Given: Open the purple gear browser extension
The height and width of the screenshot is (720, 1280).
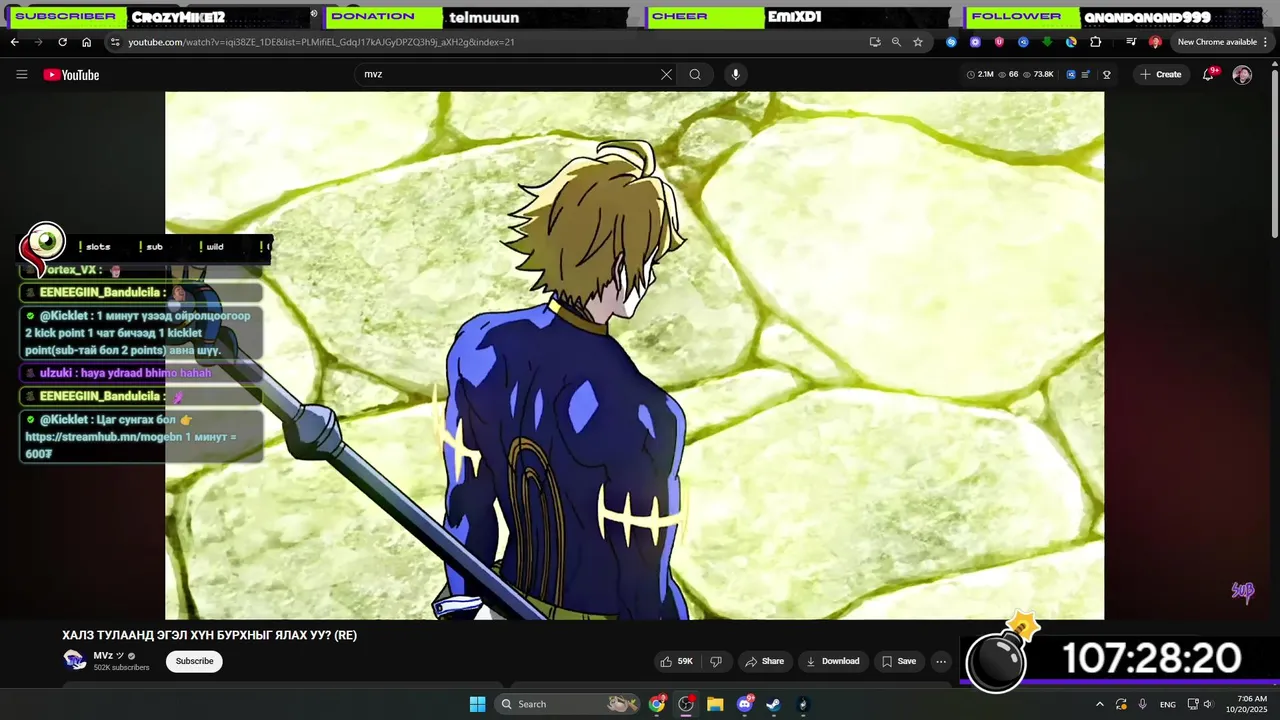Looking at the screenshot, I should point(975,42).
